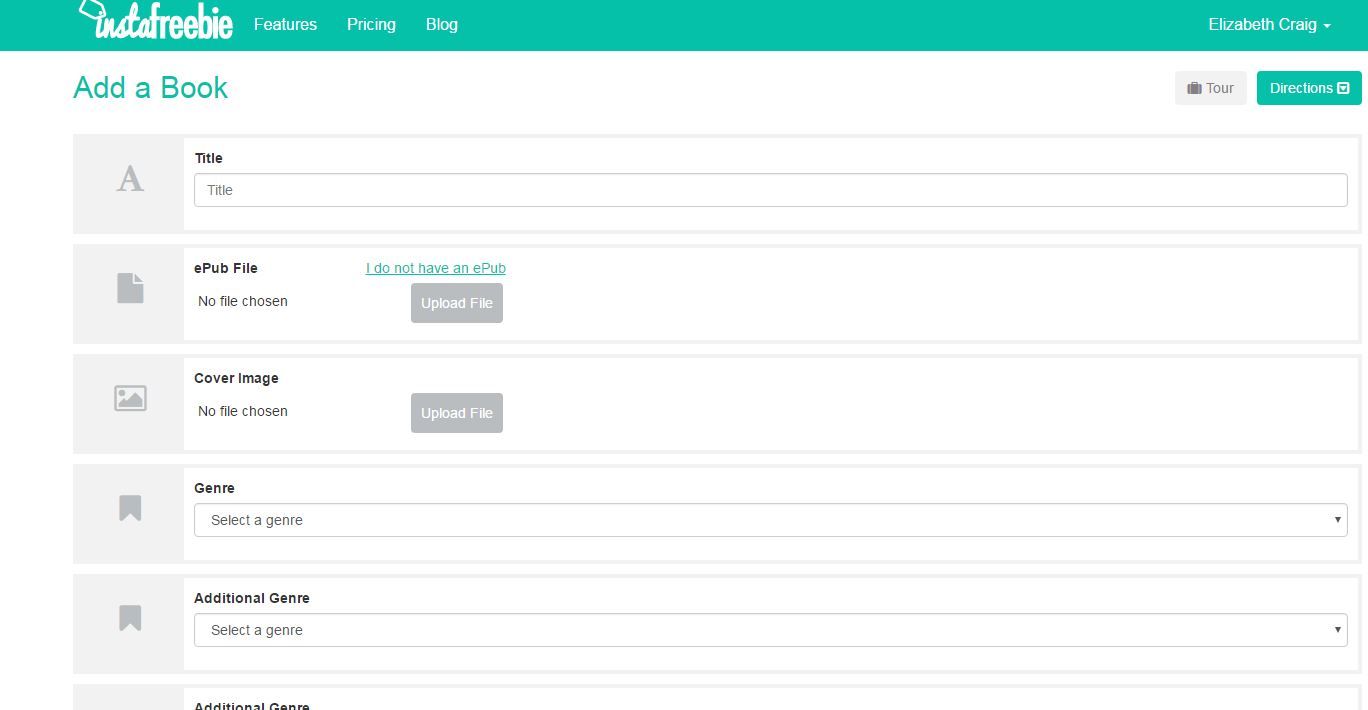Viewport: 1368px width, 710px height.
Task: Open the first Additional Genre dropdown
Action: click(771, 630)
